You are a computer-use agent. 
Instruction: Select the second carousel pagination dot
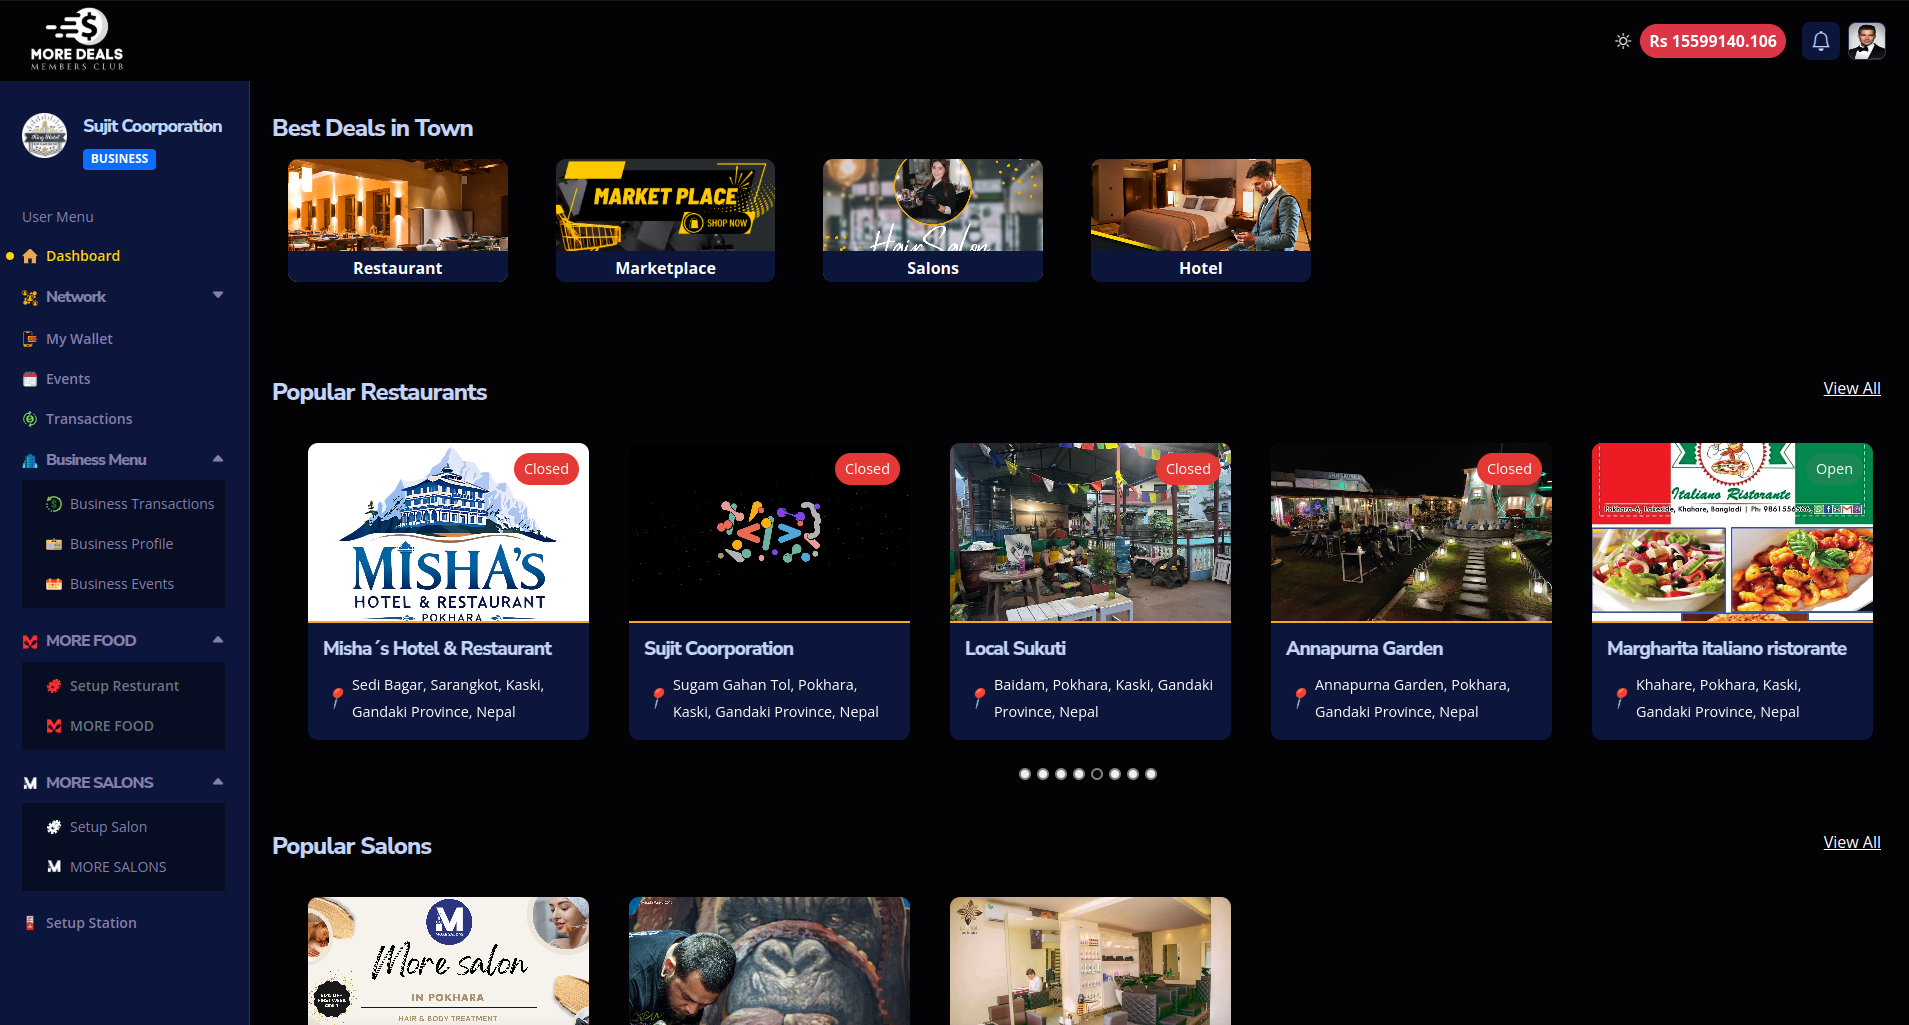point(1043,774)
